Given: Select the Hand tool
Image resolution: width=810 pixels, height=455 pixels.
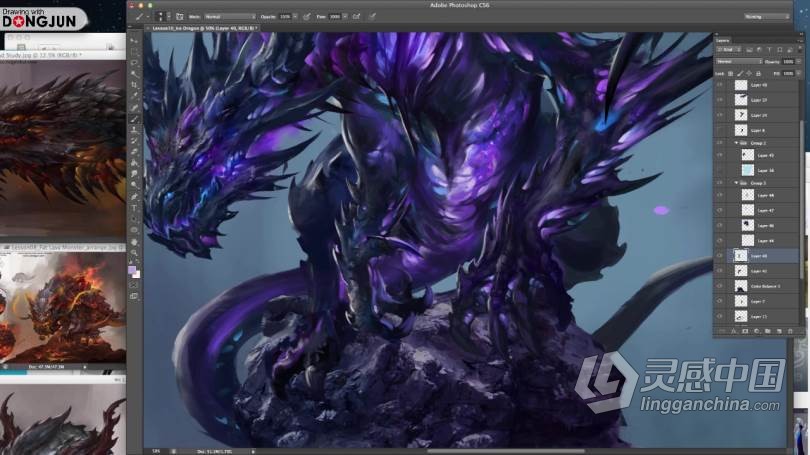Looking at the screenshot, I should click(134, 242).
